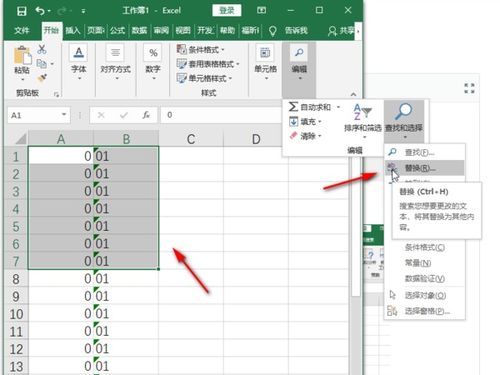
Task: Switch to the 数据 ribbon tab
Action: coord(139,31)
